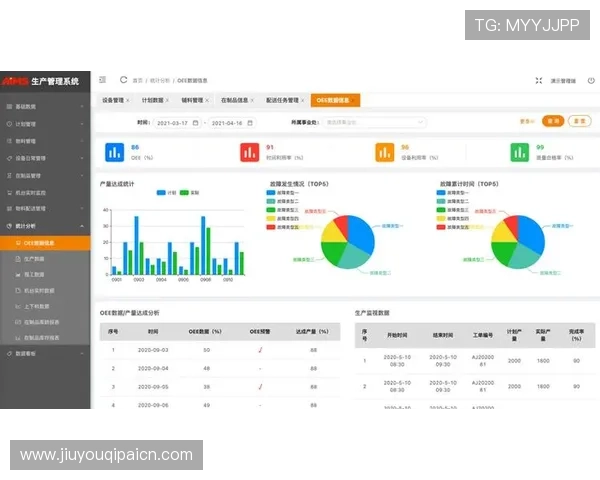Toggle the 计划 legend in bar chart

point(165,192)
